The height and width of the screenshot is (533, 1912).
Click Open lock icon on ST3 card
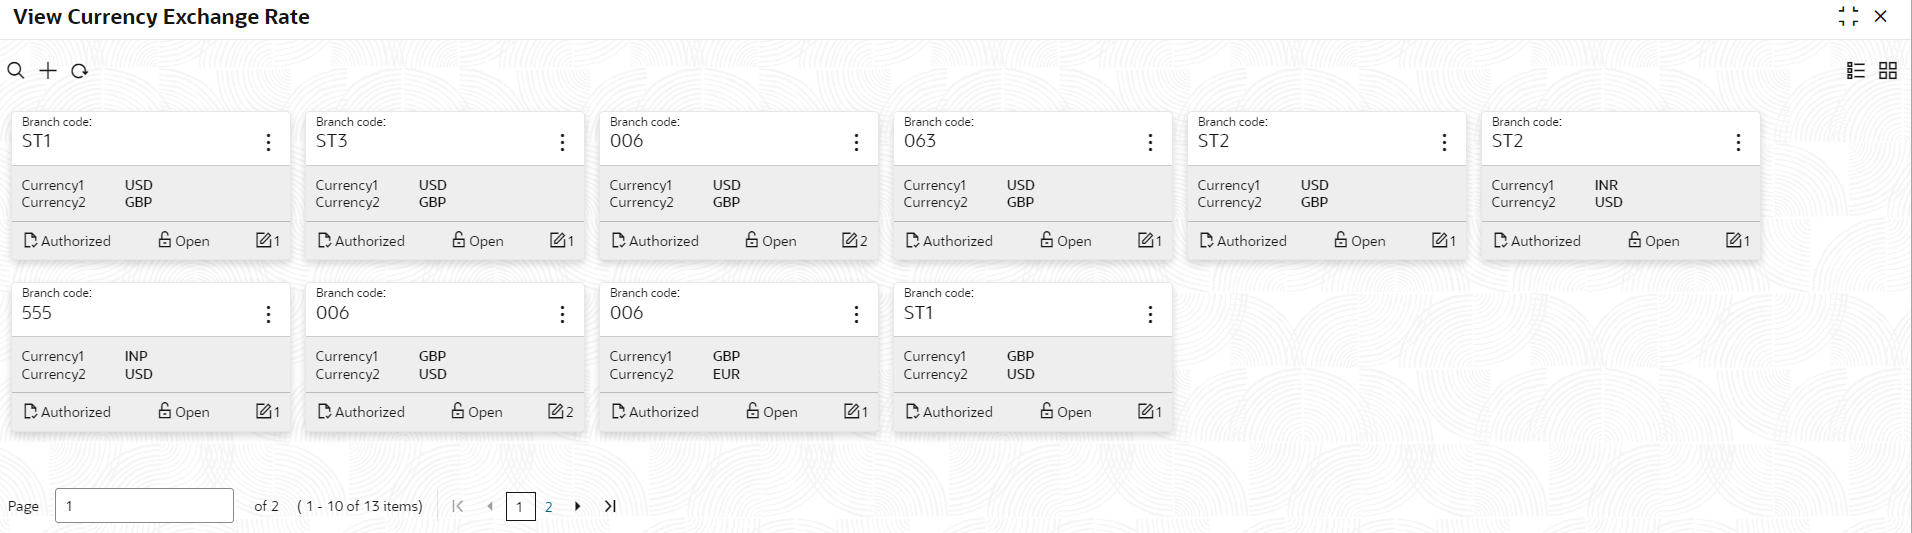pyautogui.click(x=459, y=240)
